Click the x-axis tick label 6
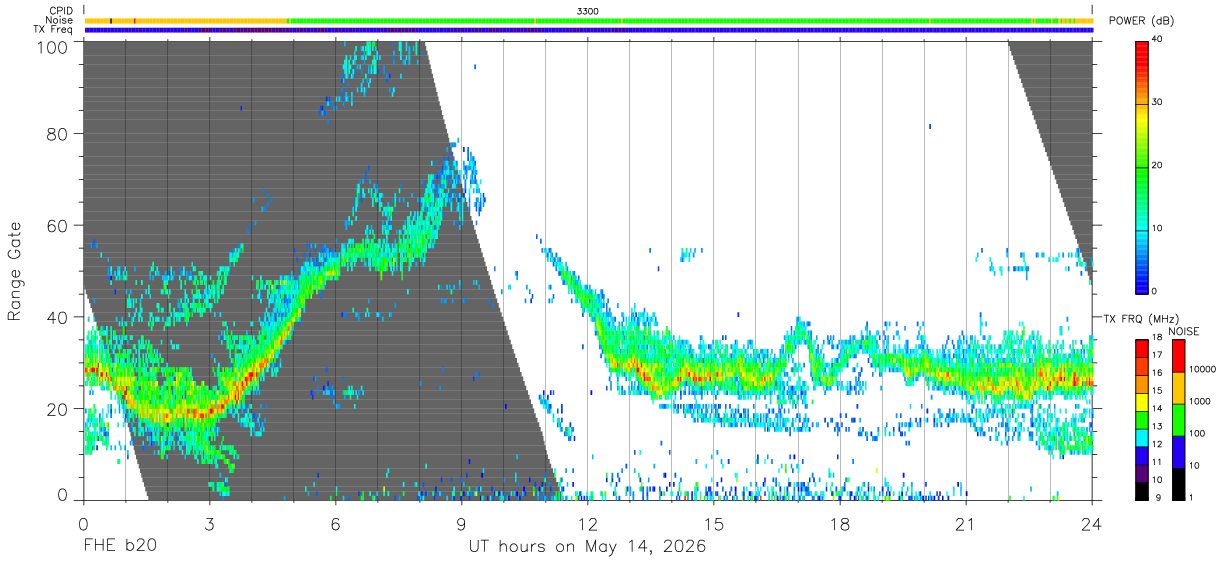This screenshot has width=1228, height=567. 335,524
